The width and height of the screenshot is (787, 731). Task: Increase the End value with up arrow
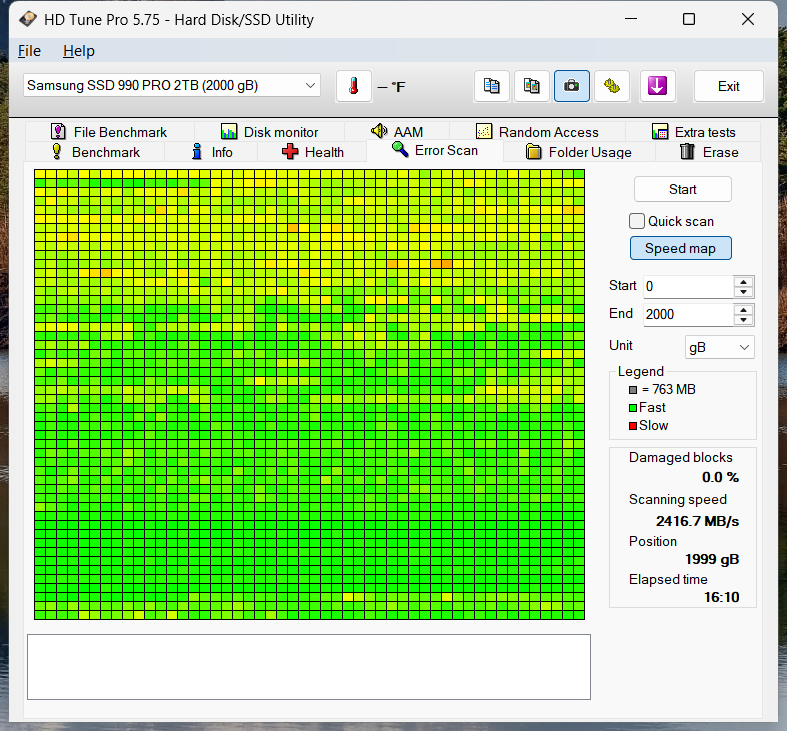(743, 310)
